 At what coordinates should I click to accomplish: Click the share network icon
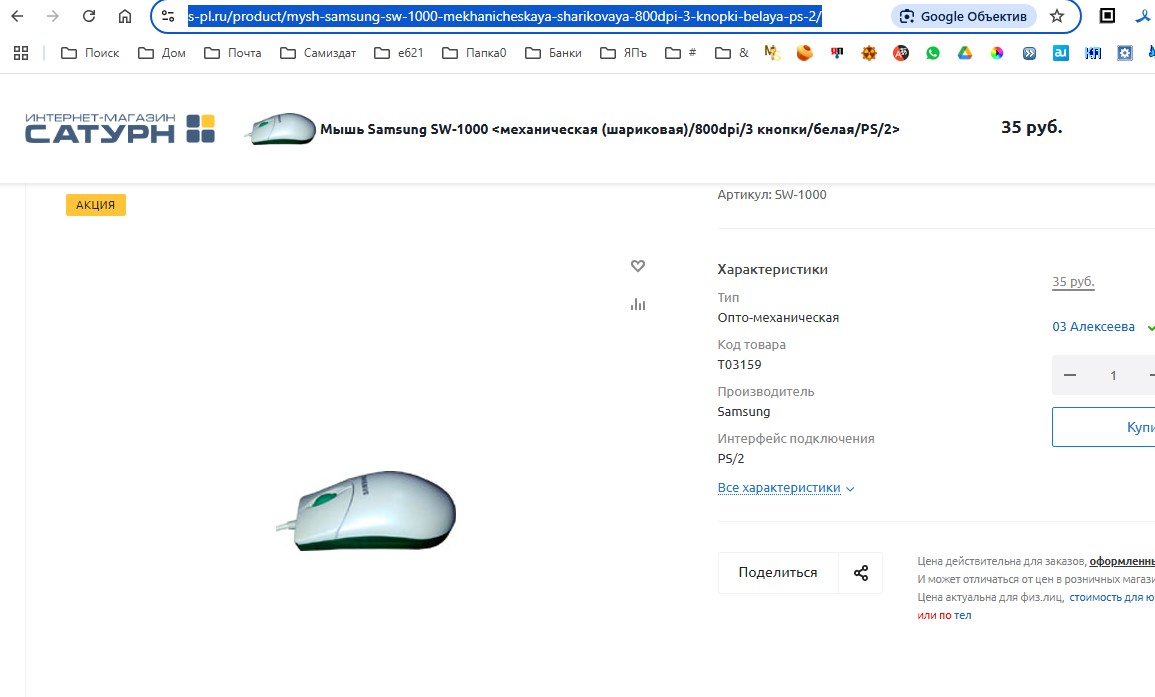[x=861, y=572]
